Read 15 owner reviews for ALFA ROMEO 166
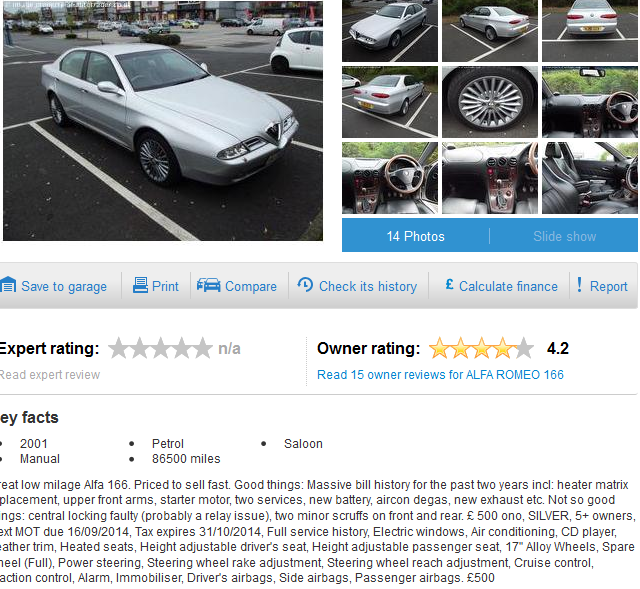640x589 pixels. tap(440, 375)
